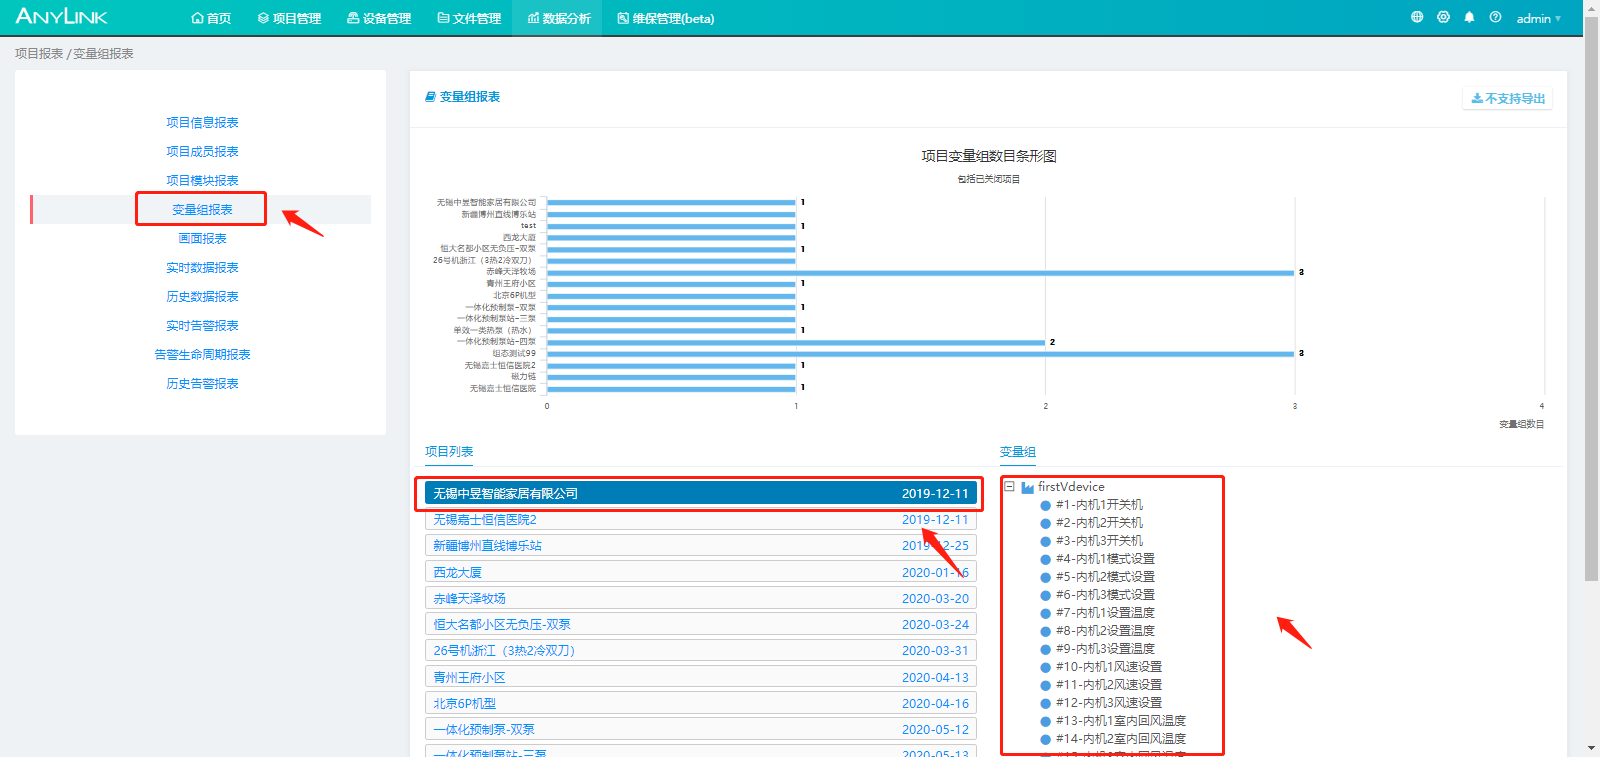Select variable #12-内机3风速设置
Screen dimensions: 1600x757
(1109, 703)
